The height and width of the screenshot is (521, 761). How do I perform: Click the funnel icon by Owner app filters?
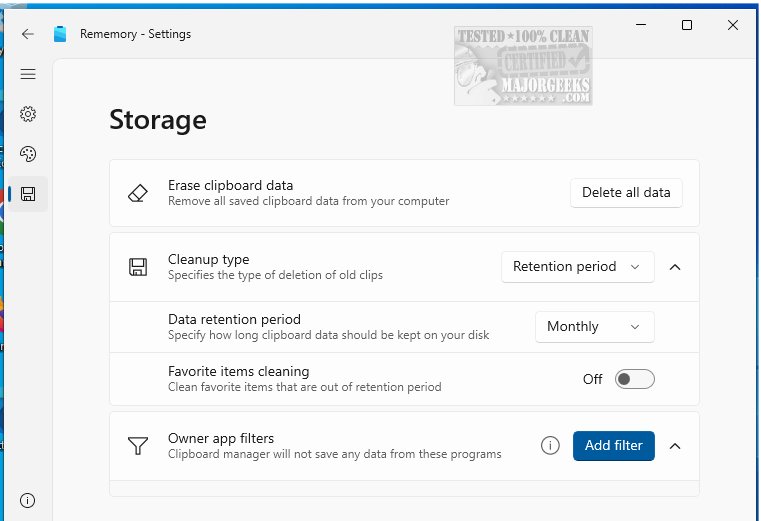(x=138, y=446)
